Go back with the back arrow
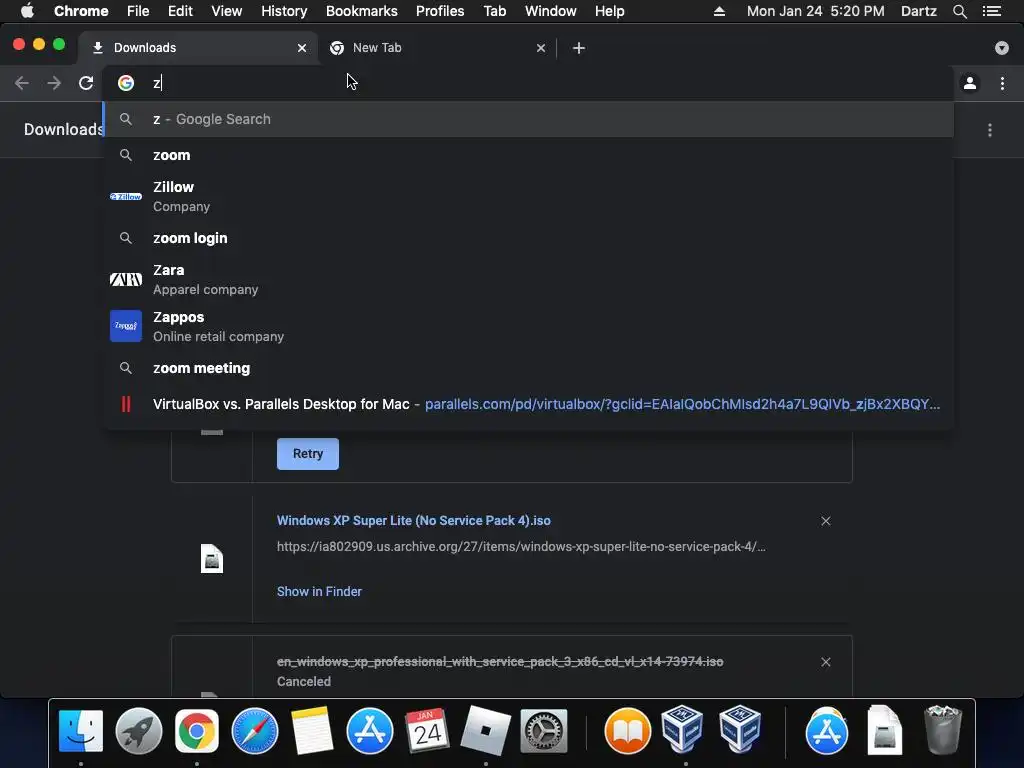 [22, 83]
